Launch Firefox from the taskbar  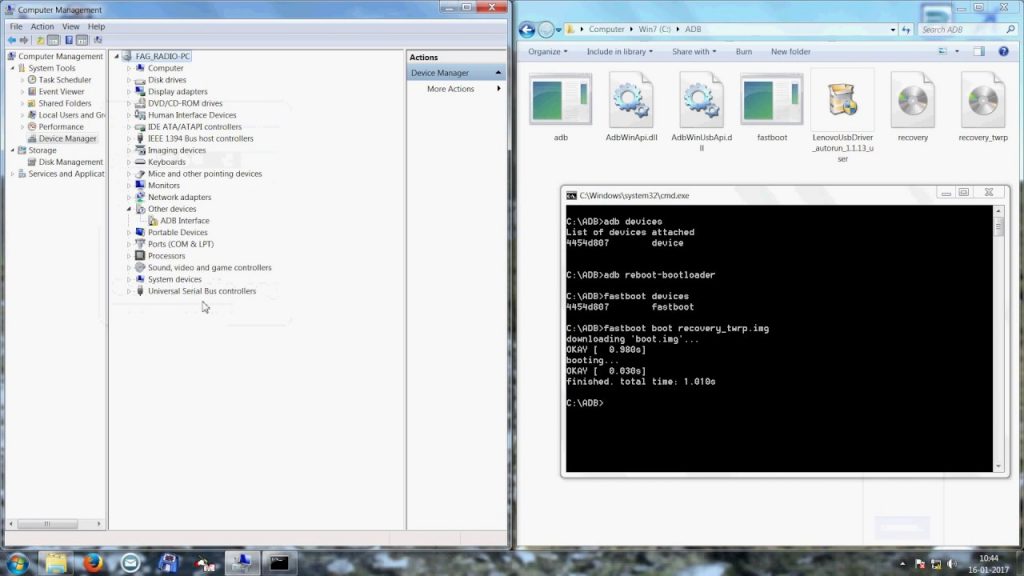(93, 563)
